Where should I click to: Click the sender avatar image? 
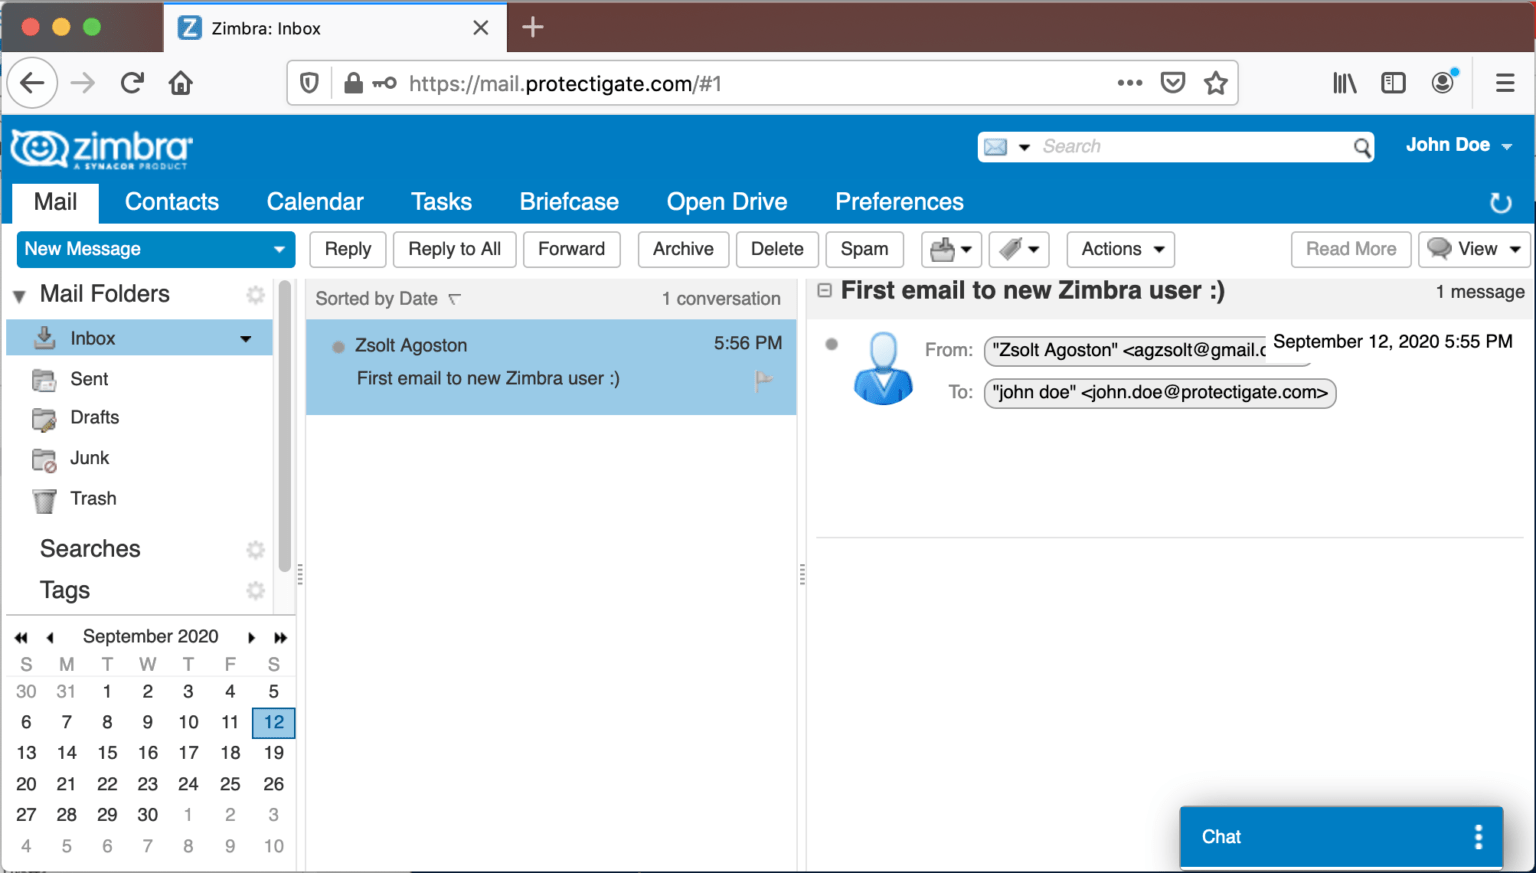(883, 368)
